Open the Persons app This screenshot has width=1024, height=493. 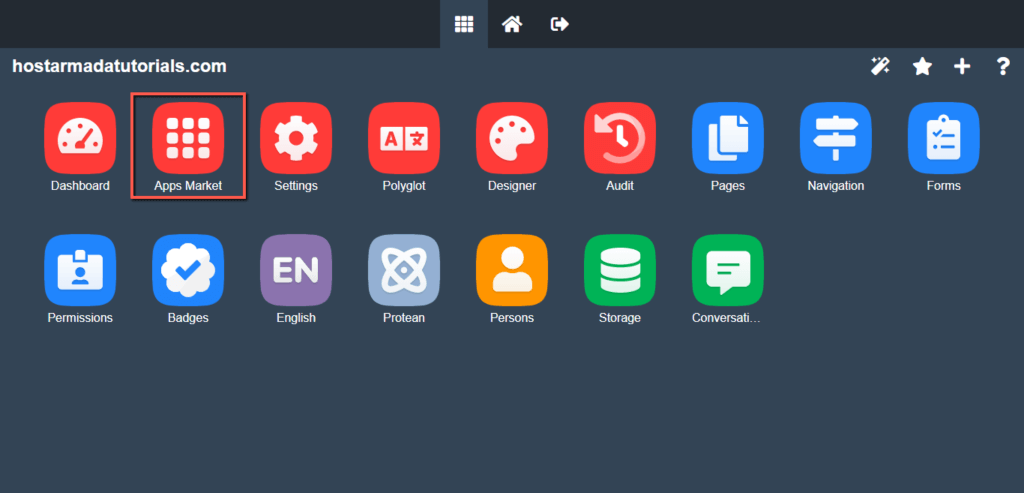coord(512,270)
